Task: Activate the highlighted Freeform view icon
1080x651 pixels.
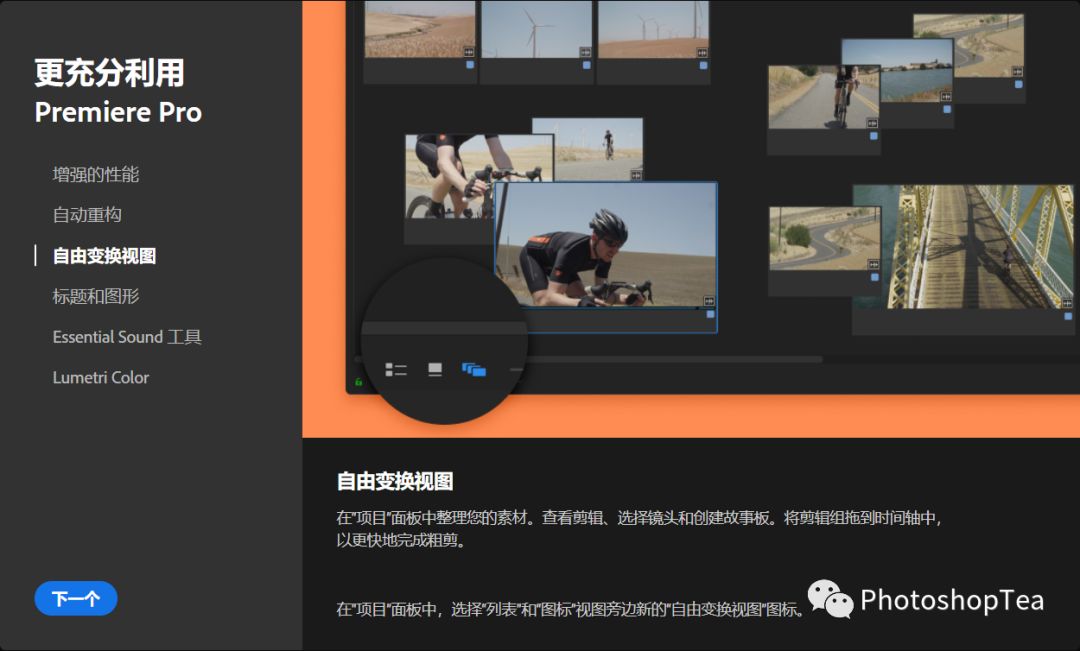Action: (472, 368)
